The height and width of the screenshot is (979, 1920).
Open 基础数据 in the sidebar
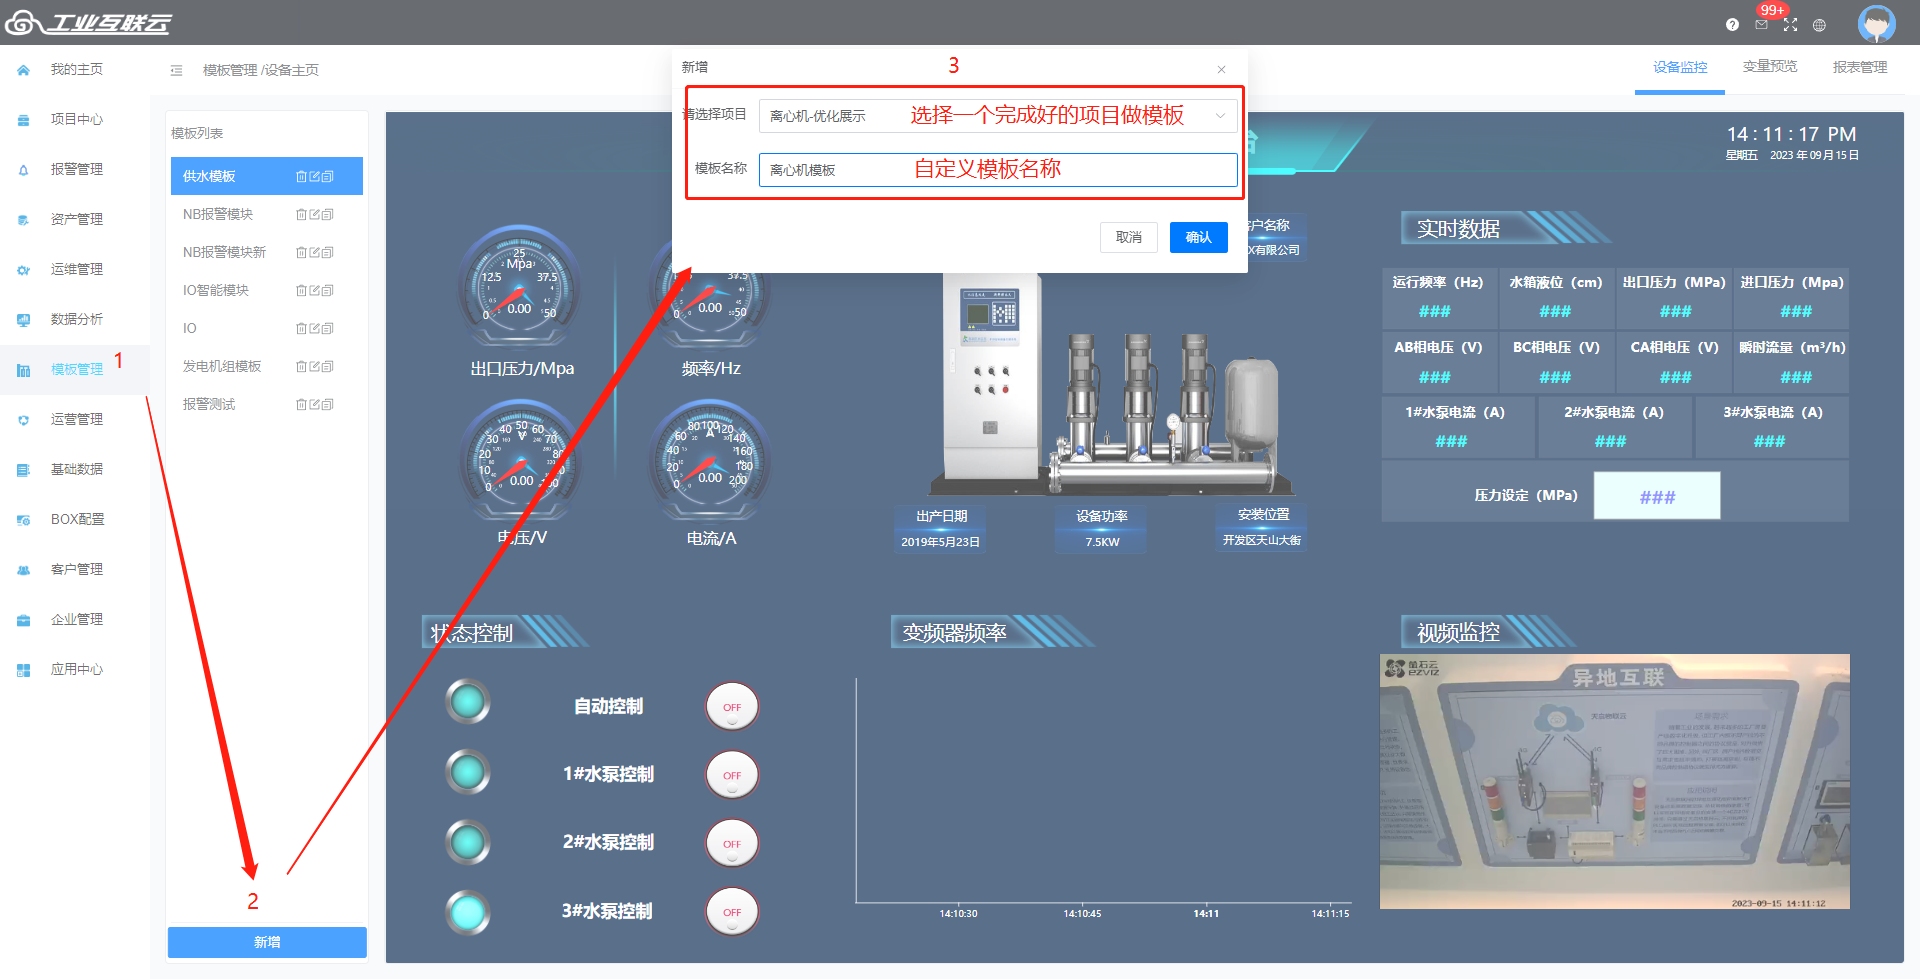(x=76, y=470)
